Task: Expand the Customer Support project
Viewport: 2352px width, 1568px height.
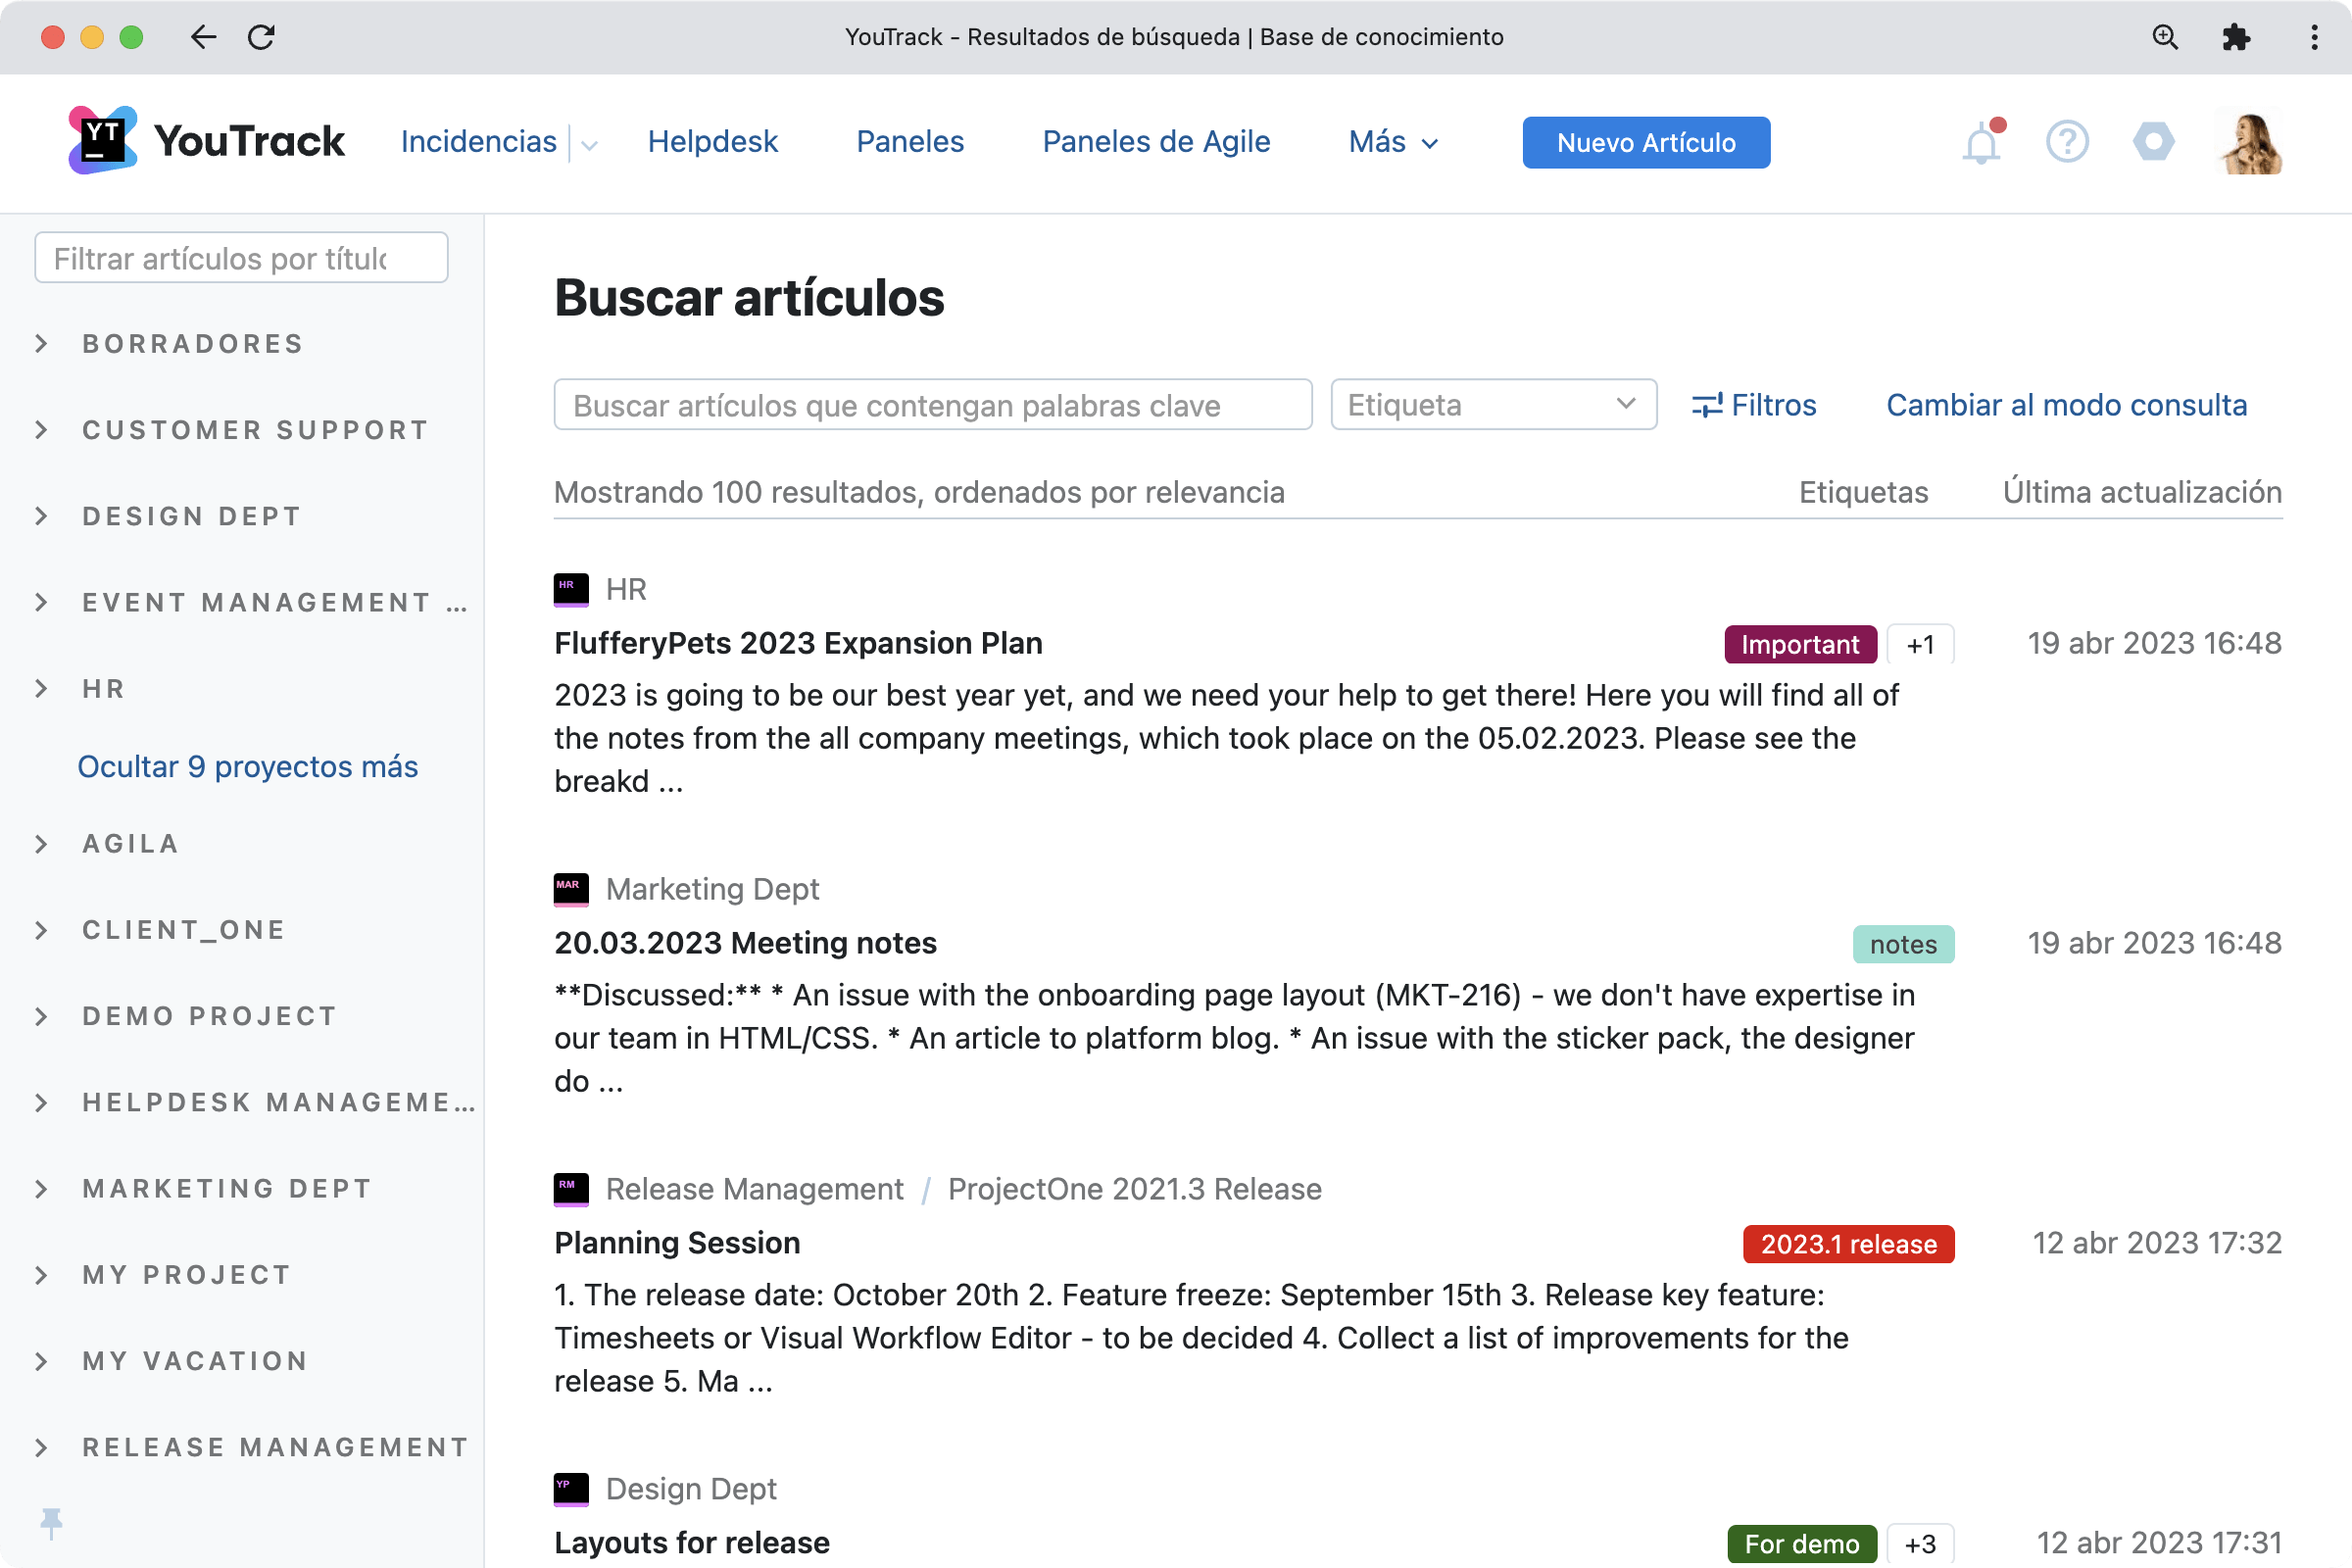Action: click(x=41, y=430)
